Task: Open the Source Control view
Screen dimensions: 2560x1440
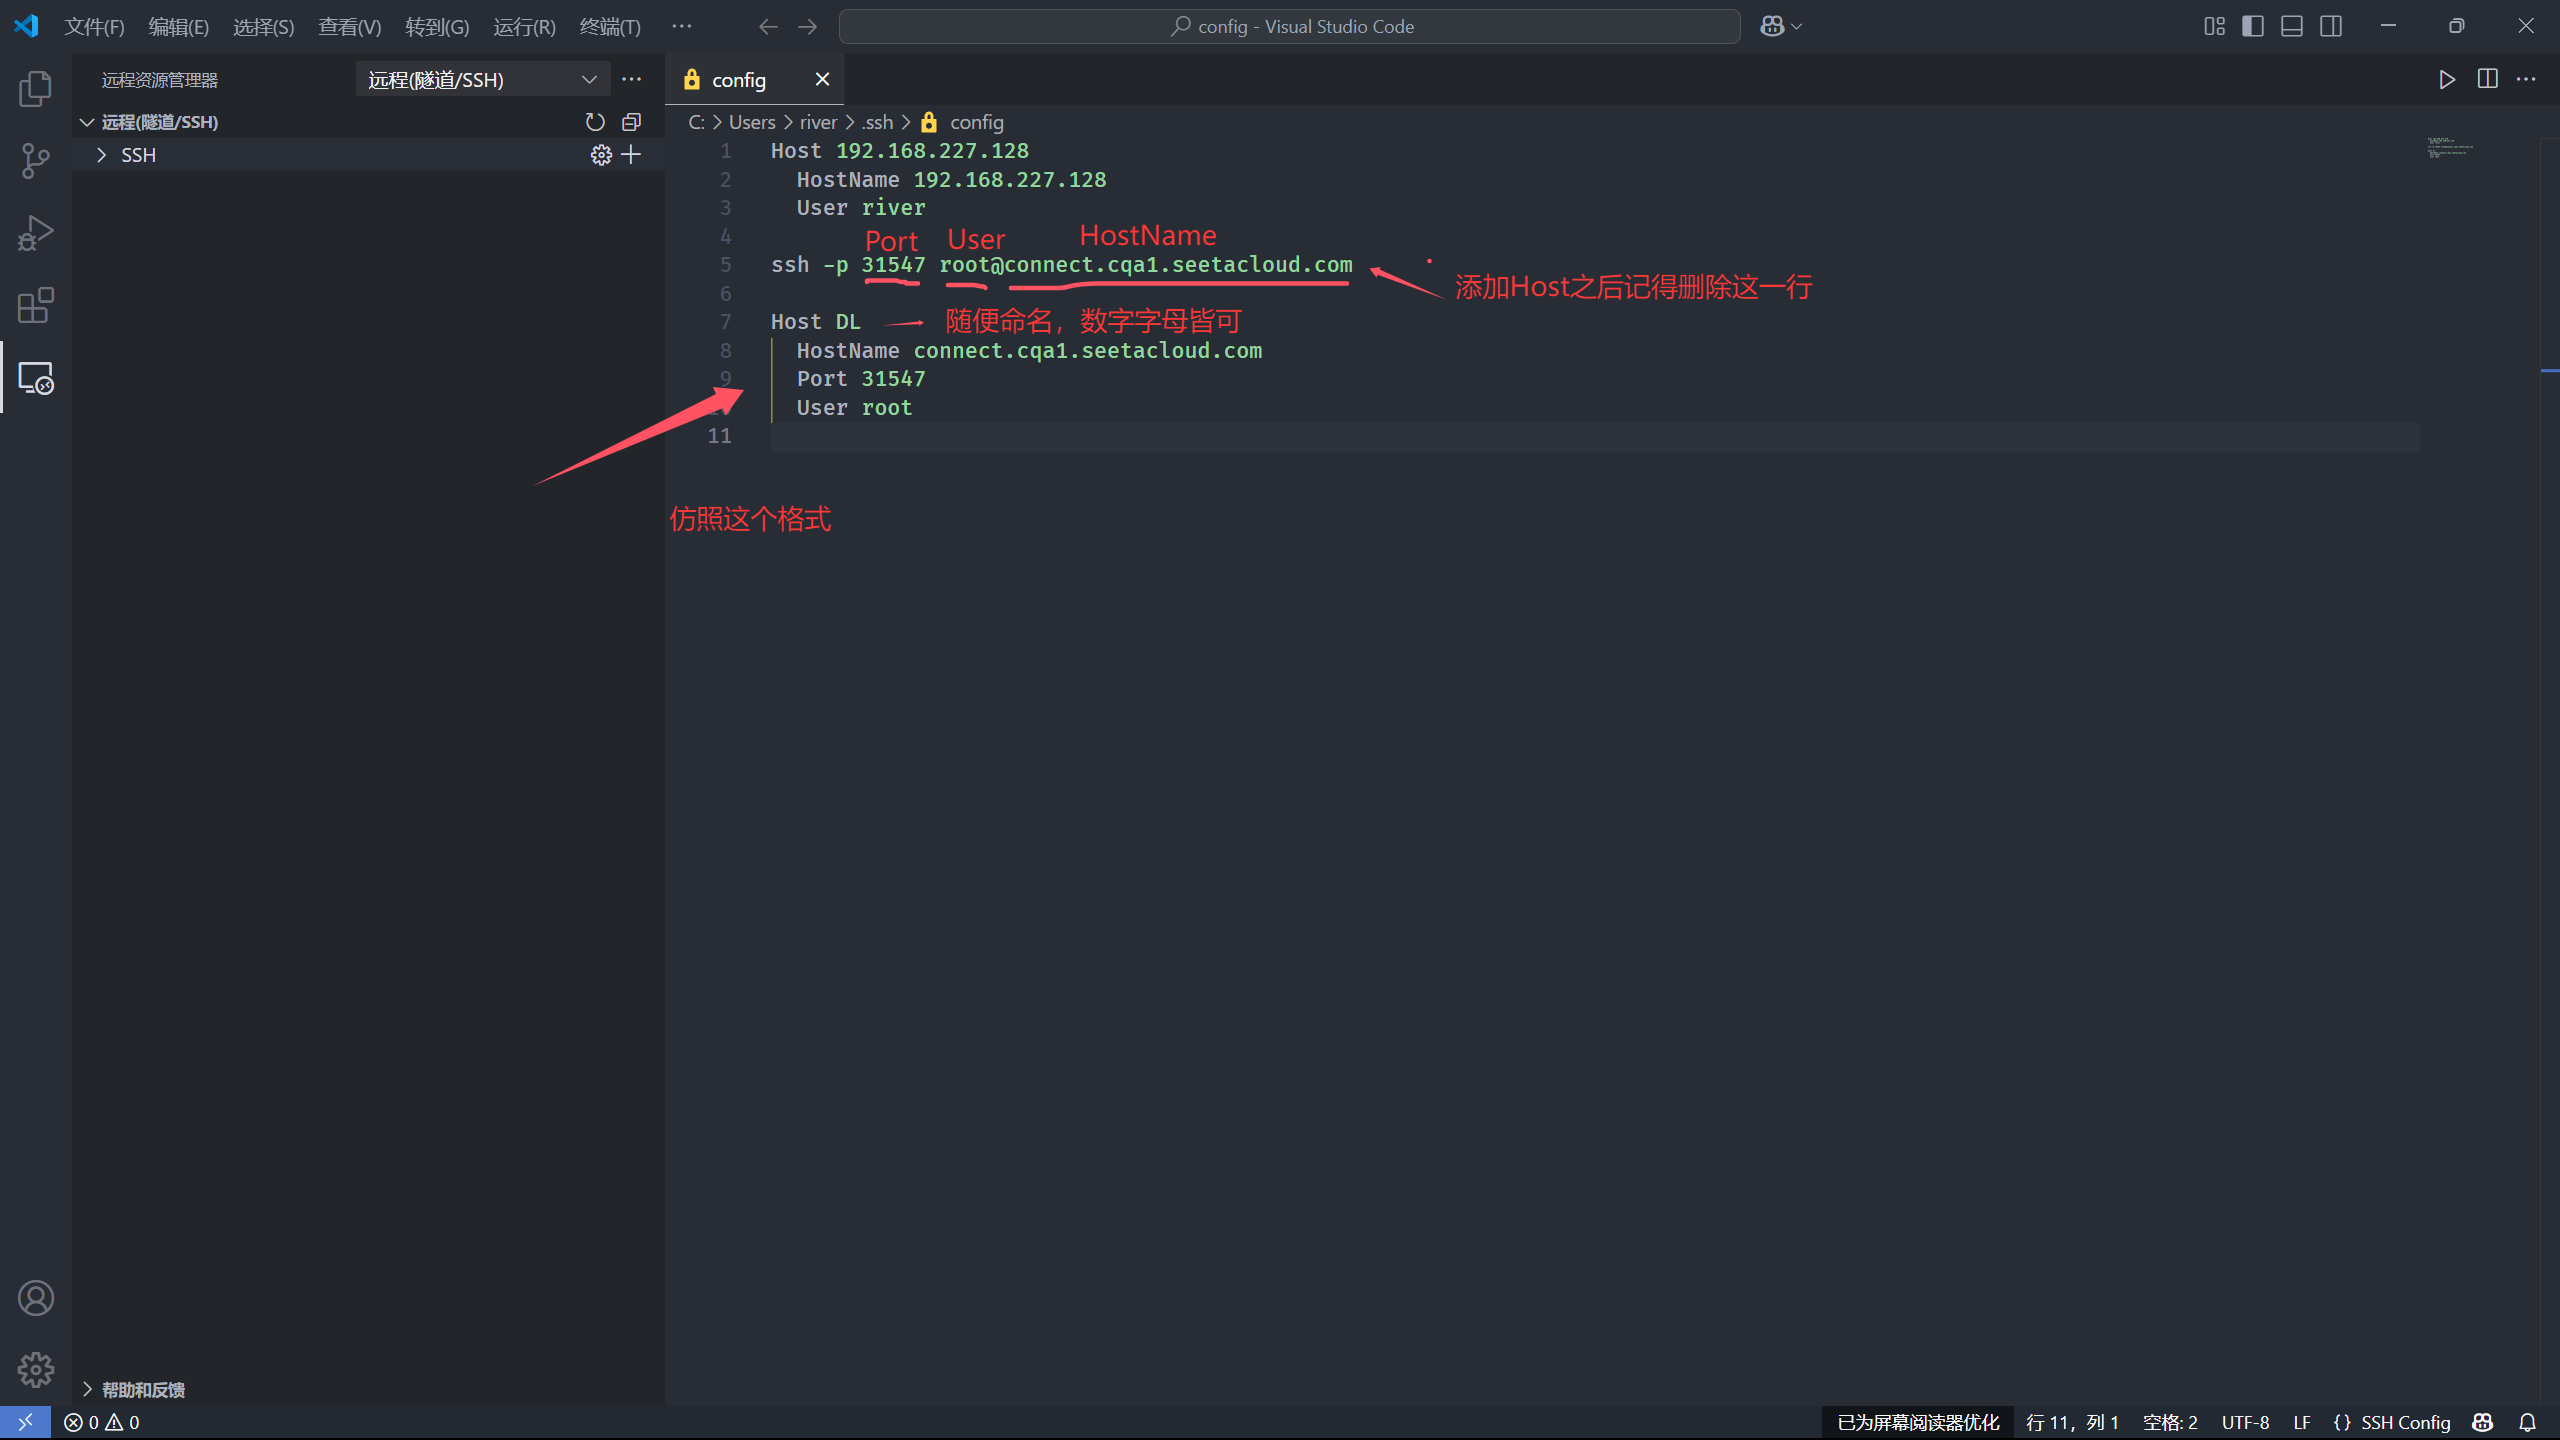Action: click(x=35, y=161)
